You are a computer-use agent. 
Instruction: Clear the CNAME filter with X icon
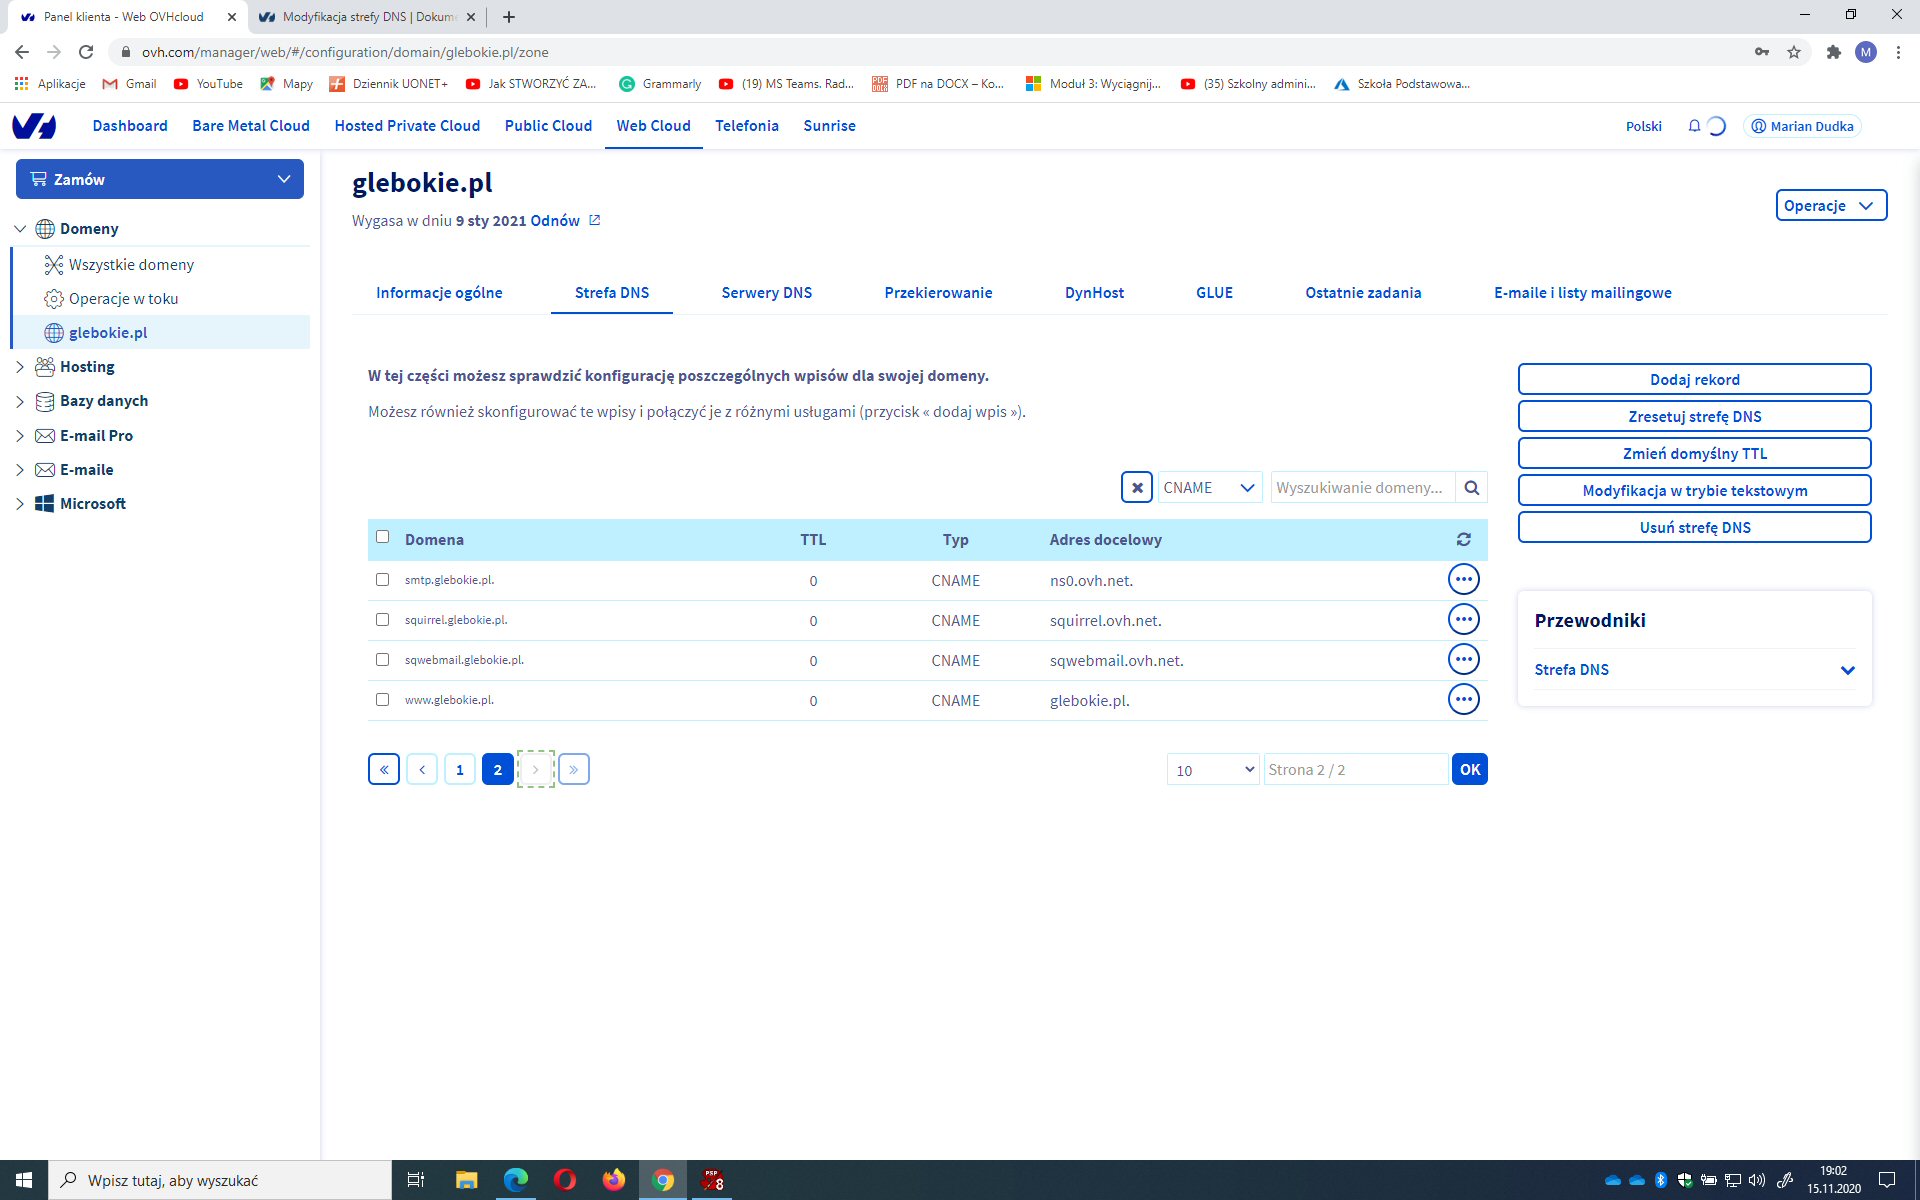(x=1137, y=488)
